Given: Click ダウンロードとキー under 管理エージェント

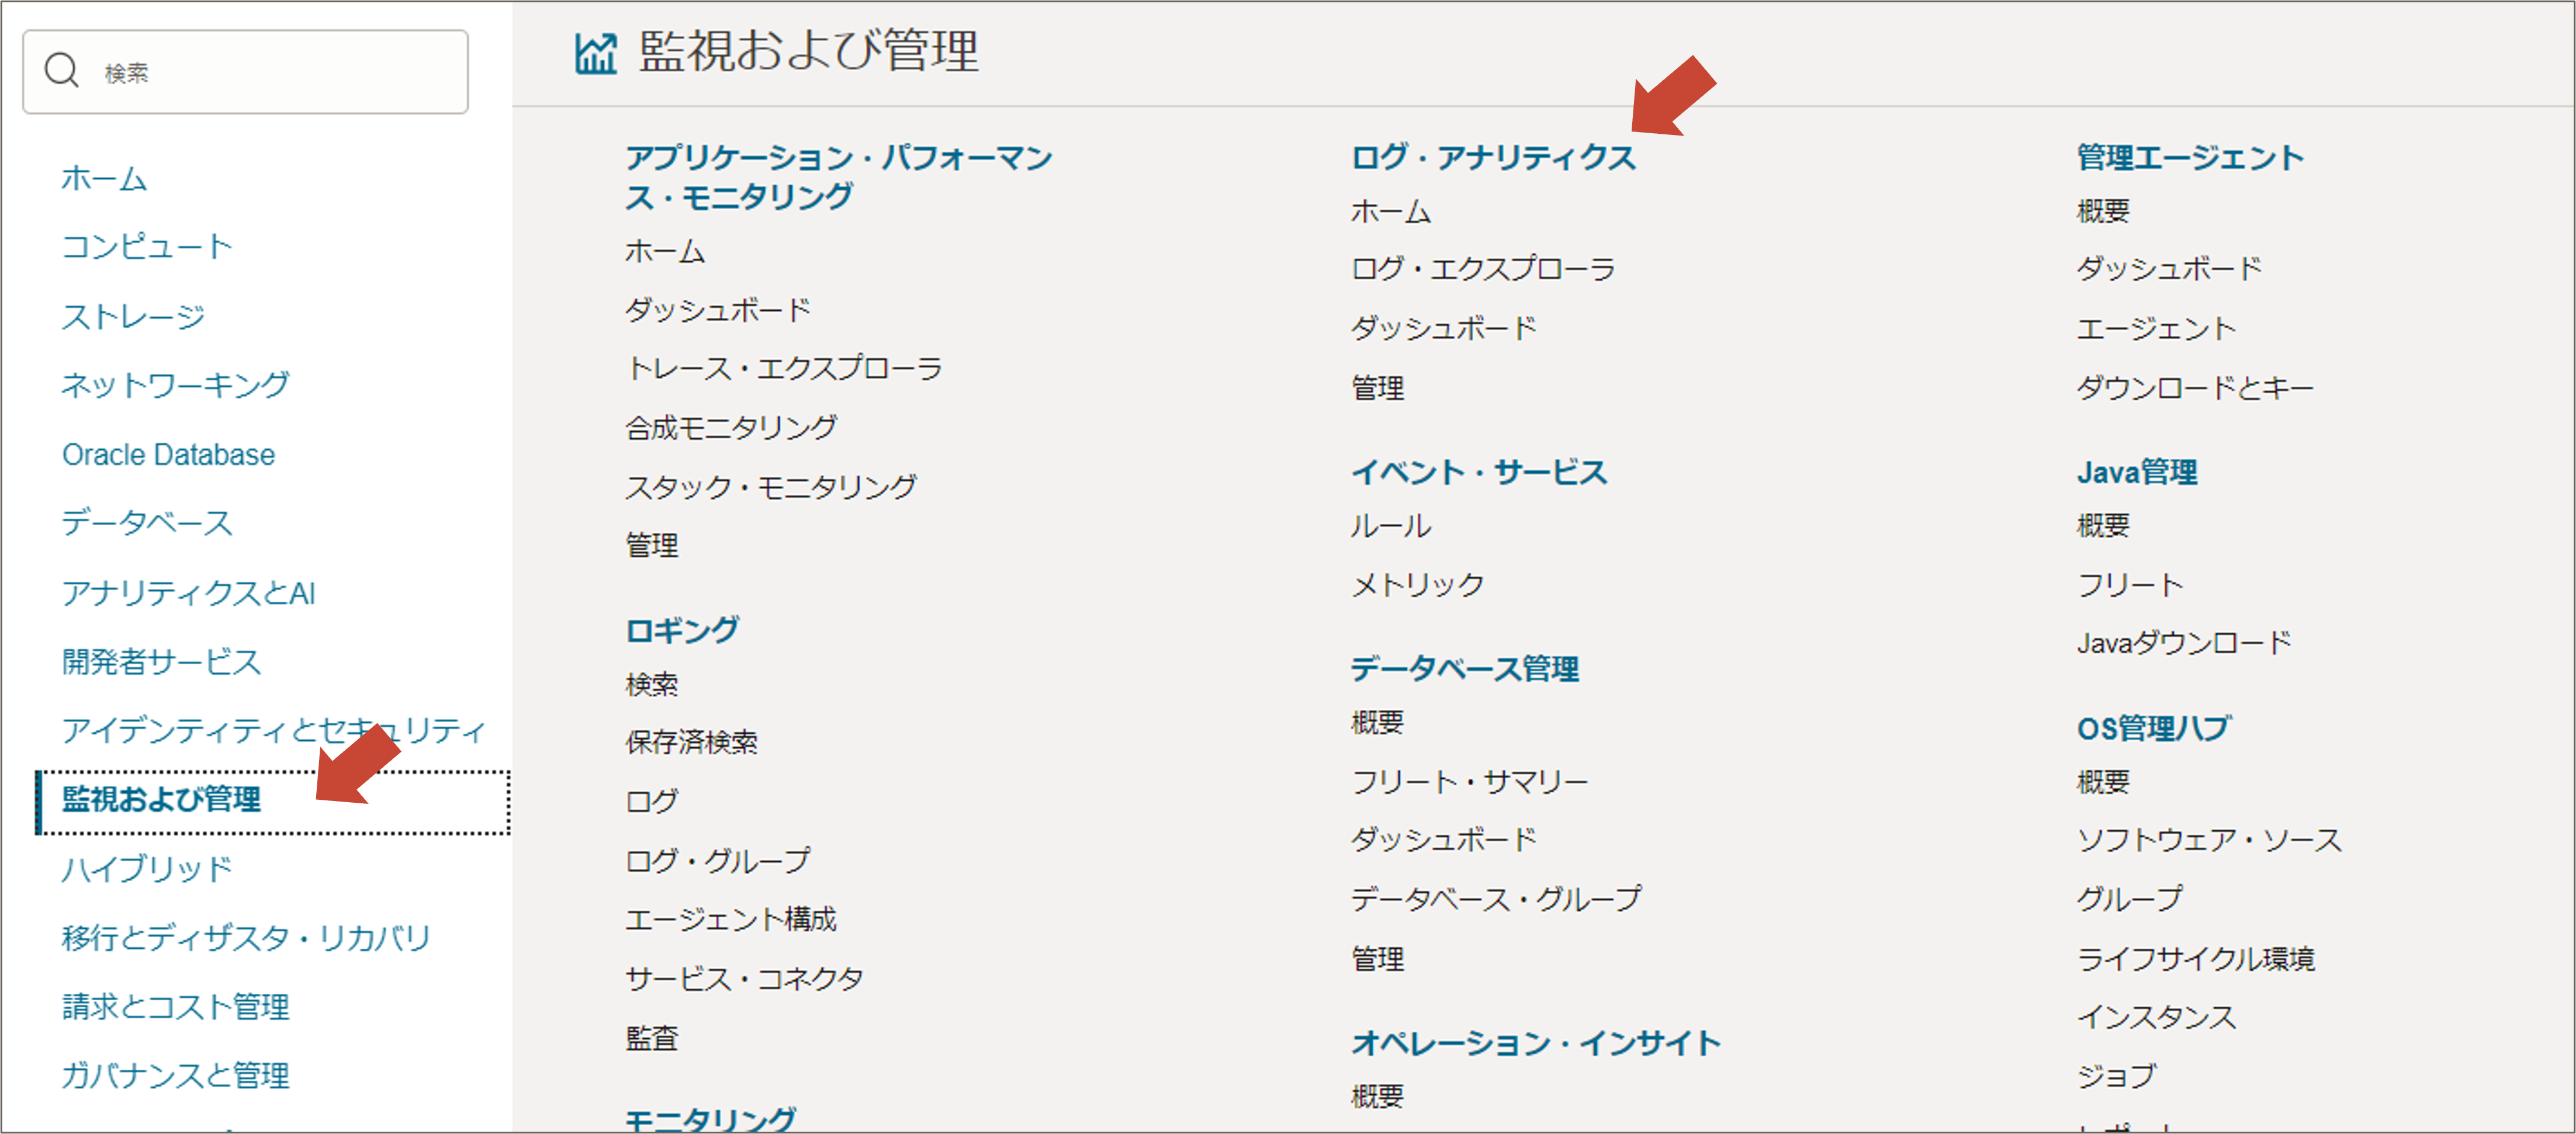Looking at the screenshot, I should (2194, 388).
